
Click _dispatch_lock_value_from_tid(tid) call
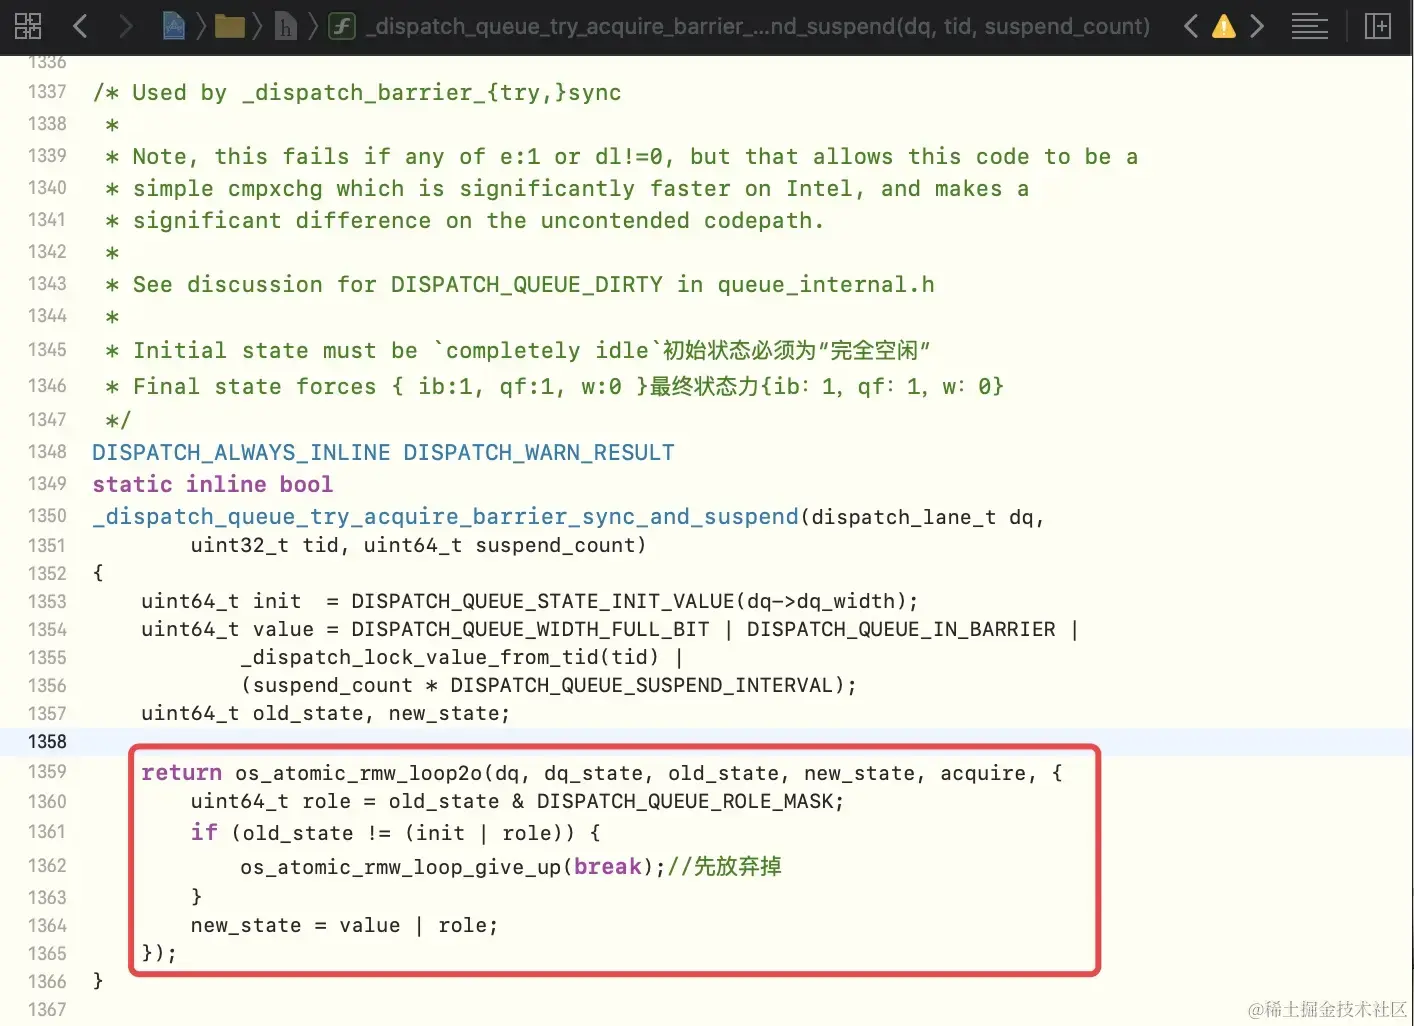click(449, 657)
